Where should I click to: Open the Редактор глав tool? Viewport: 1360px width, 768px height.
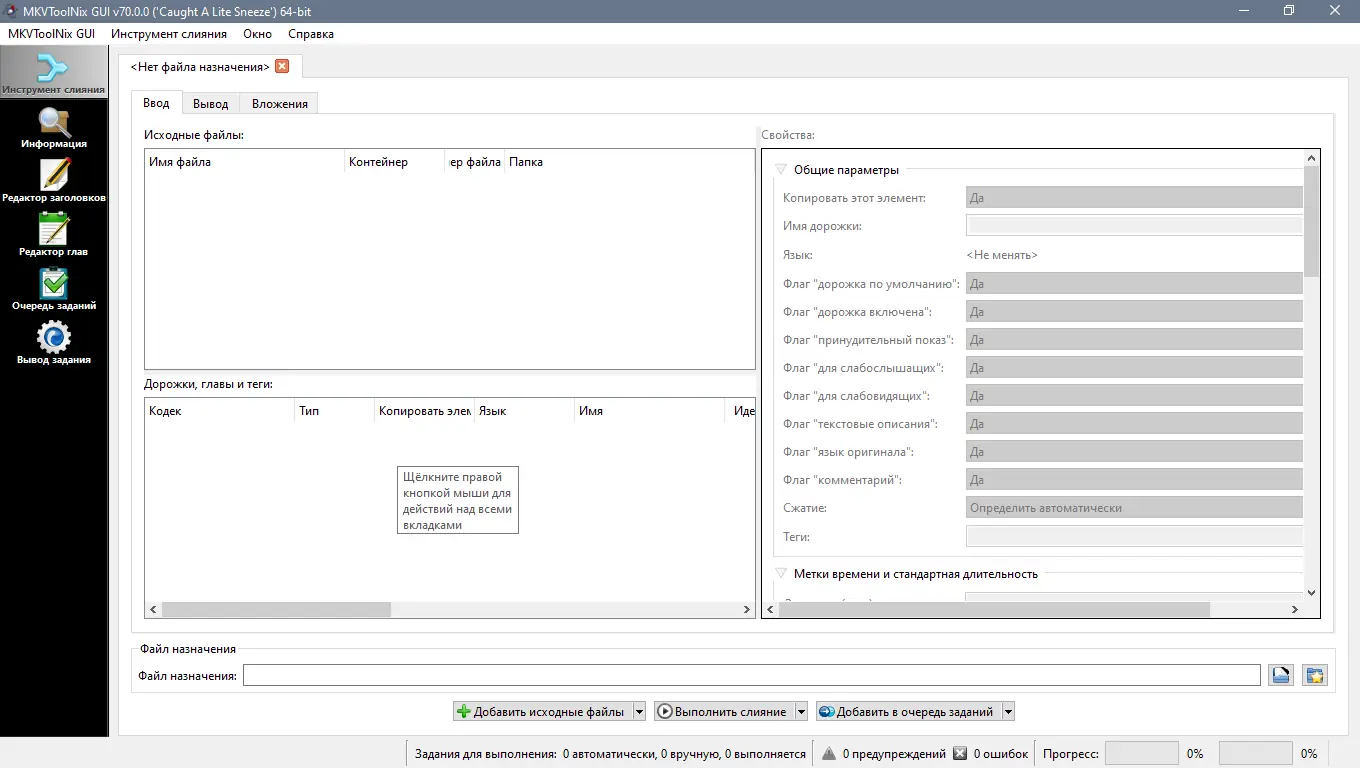tap(54, 235)
